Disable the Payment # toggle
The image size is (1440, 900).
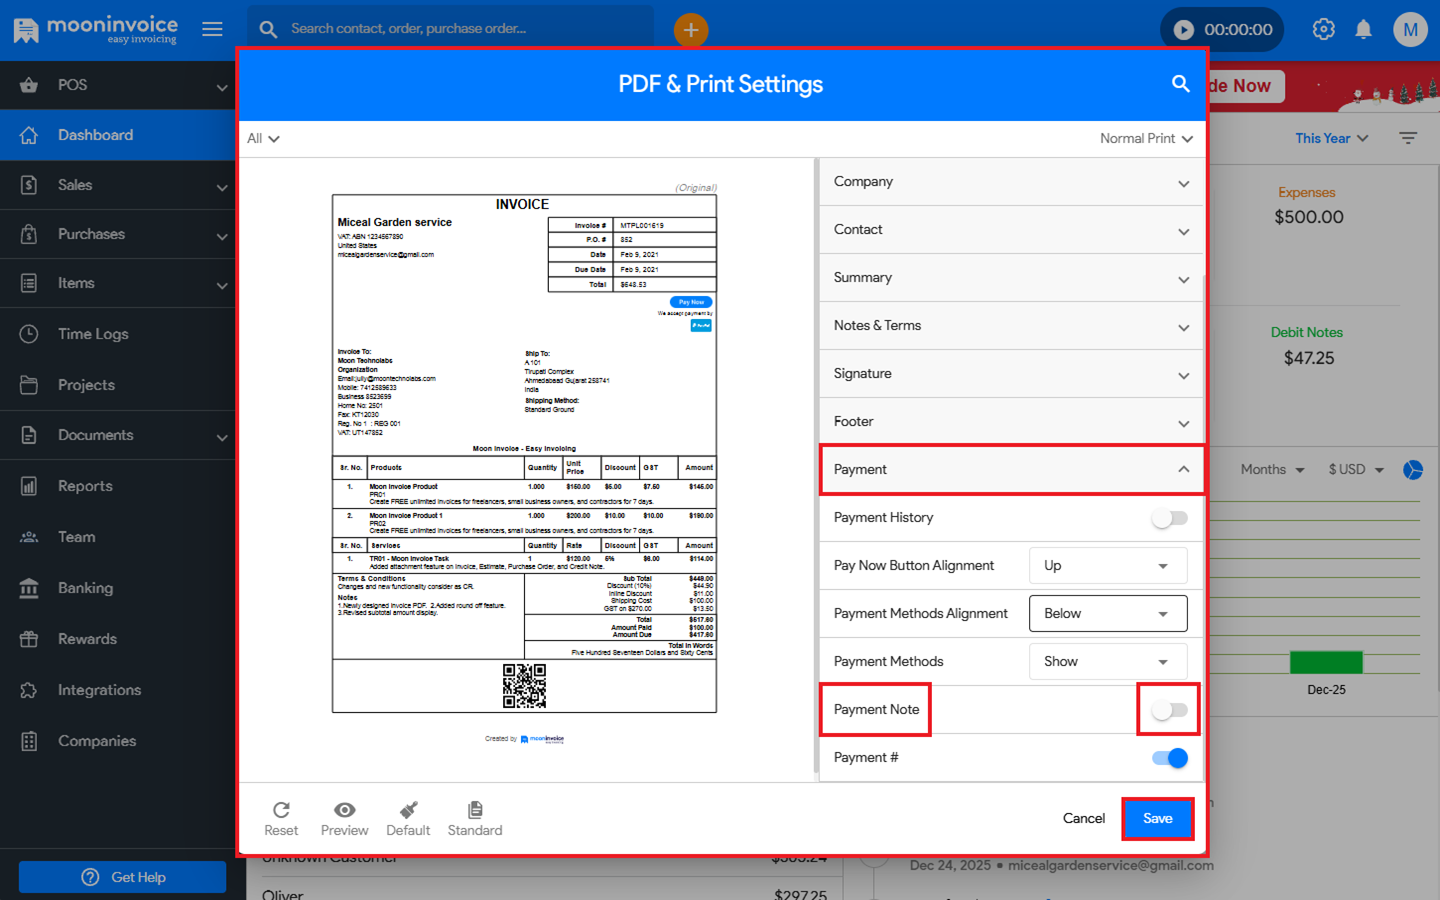[1169, 758]
